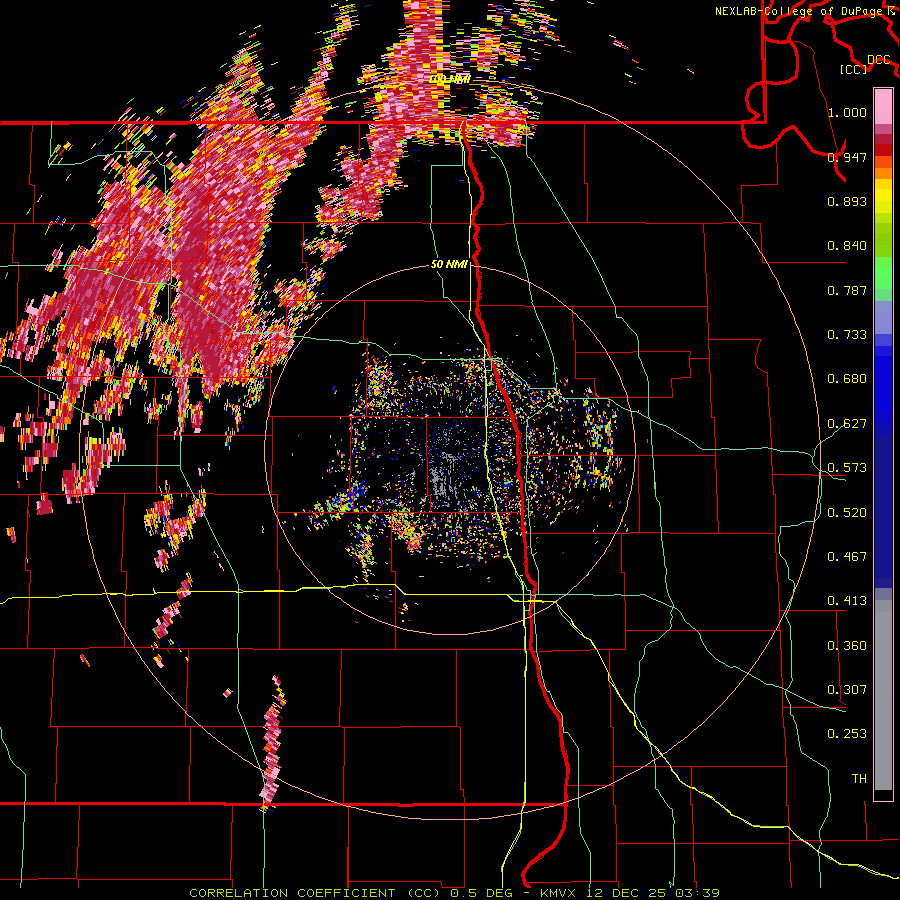Select the 0.413 scale value
The height and width of the screenshot is (900, 900).
[x=847, y=601]
